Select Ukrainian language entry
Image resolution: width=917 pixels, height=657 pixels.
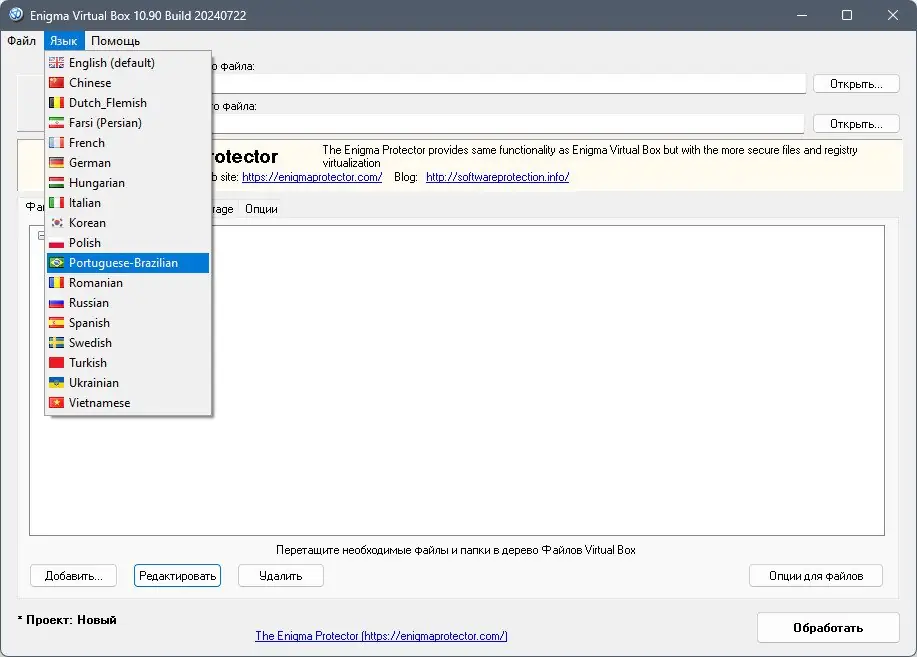tap(127, 383)
